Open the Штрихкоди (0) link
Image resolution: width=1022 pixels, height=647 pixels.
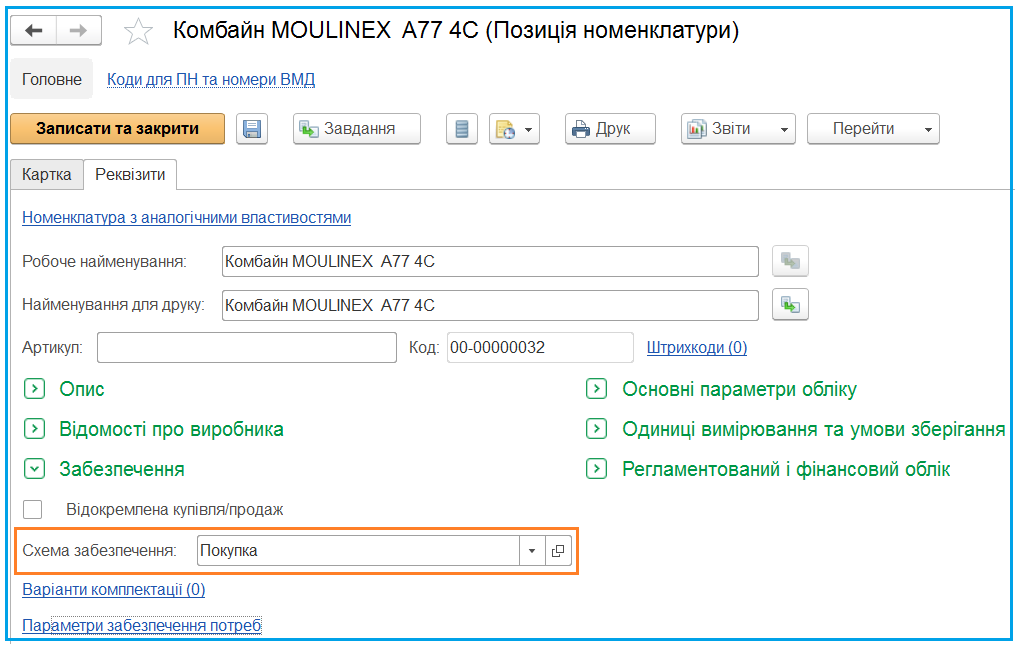(697, 347)
